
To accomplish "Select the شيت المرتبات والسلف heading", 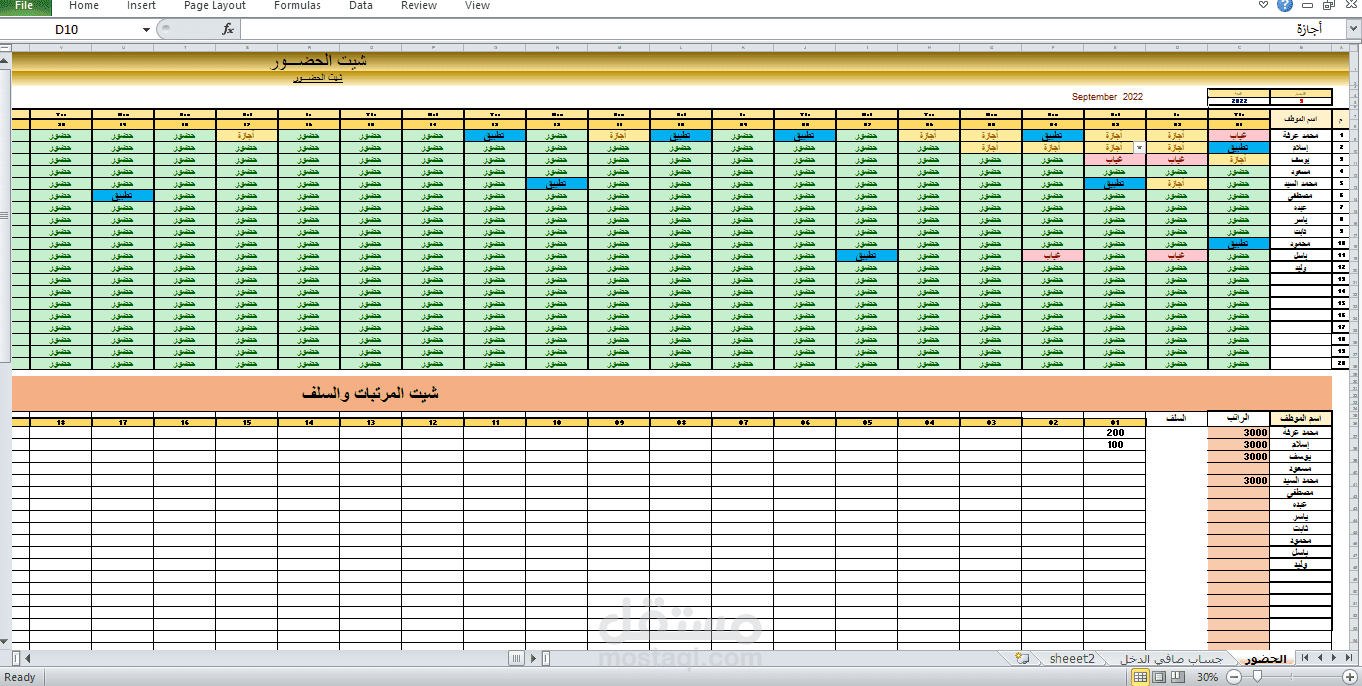I will (370, 394).
